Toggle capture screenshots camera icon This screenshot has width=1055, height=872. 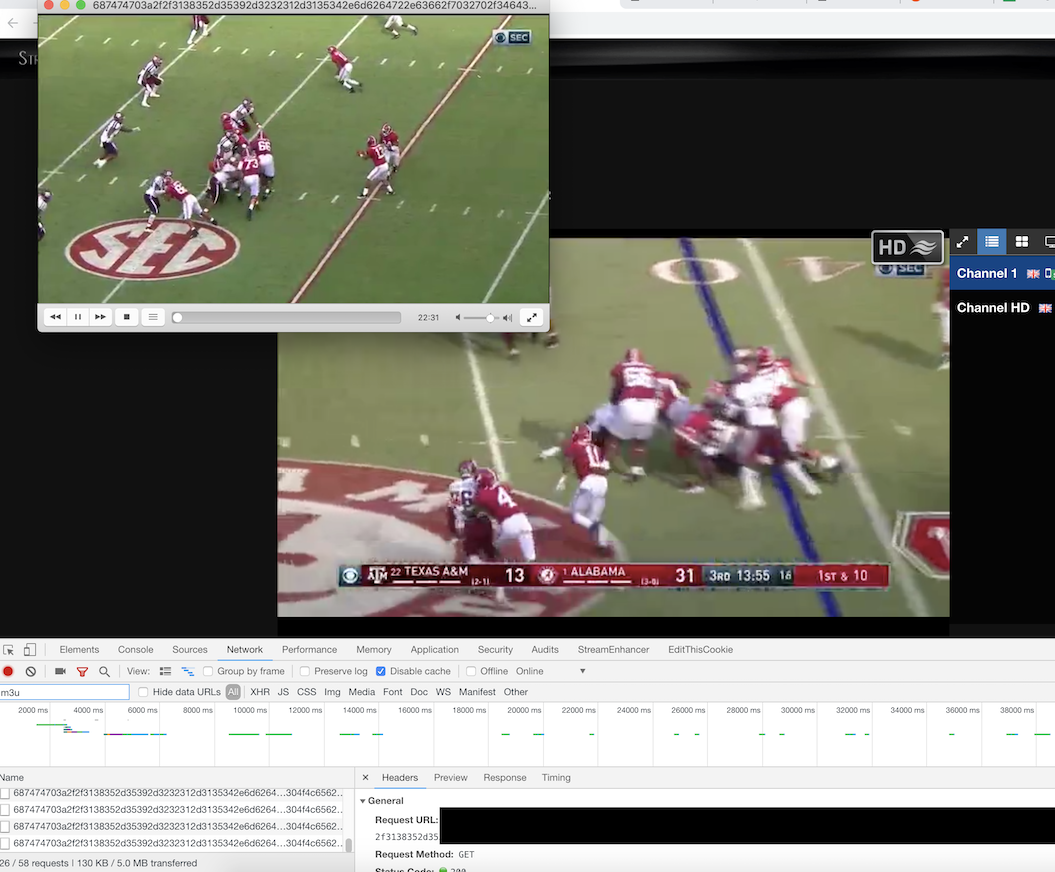point(60,671)
